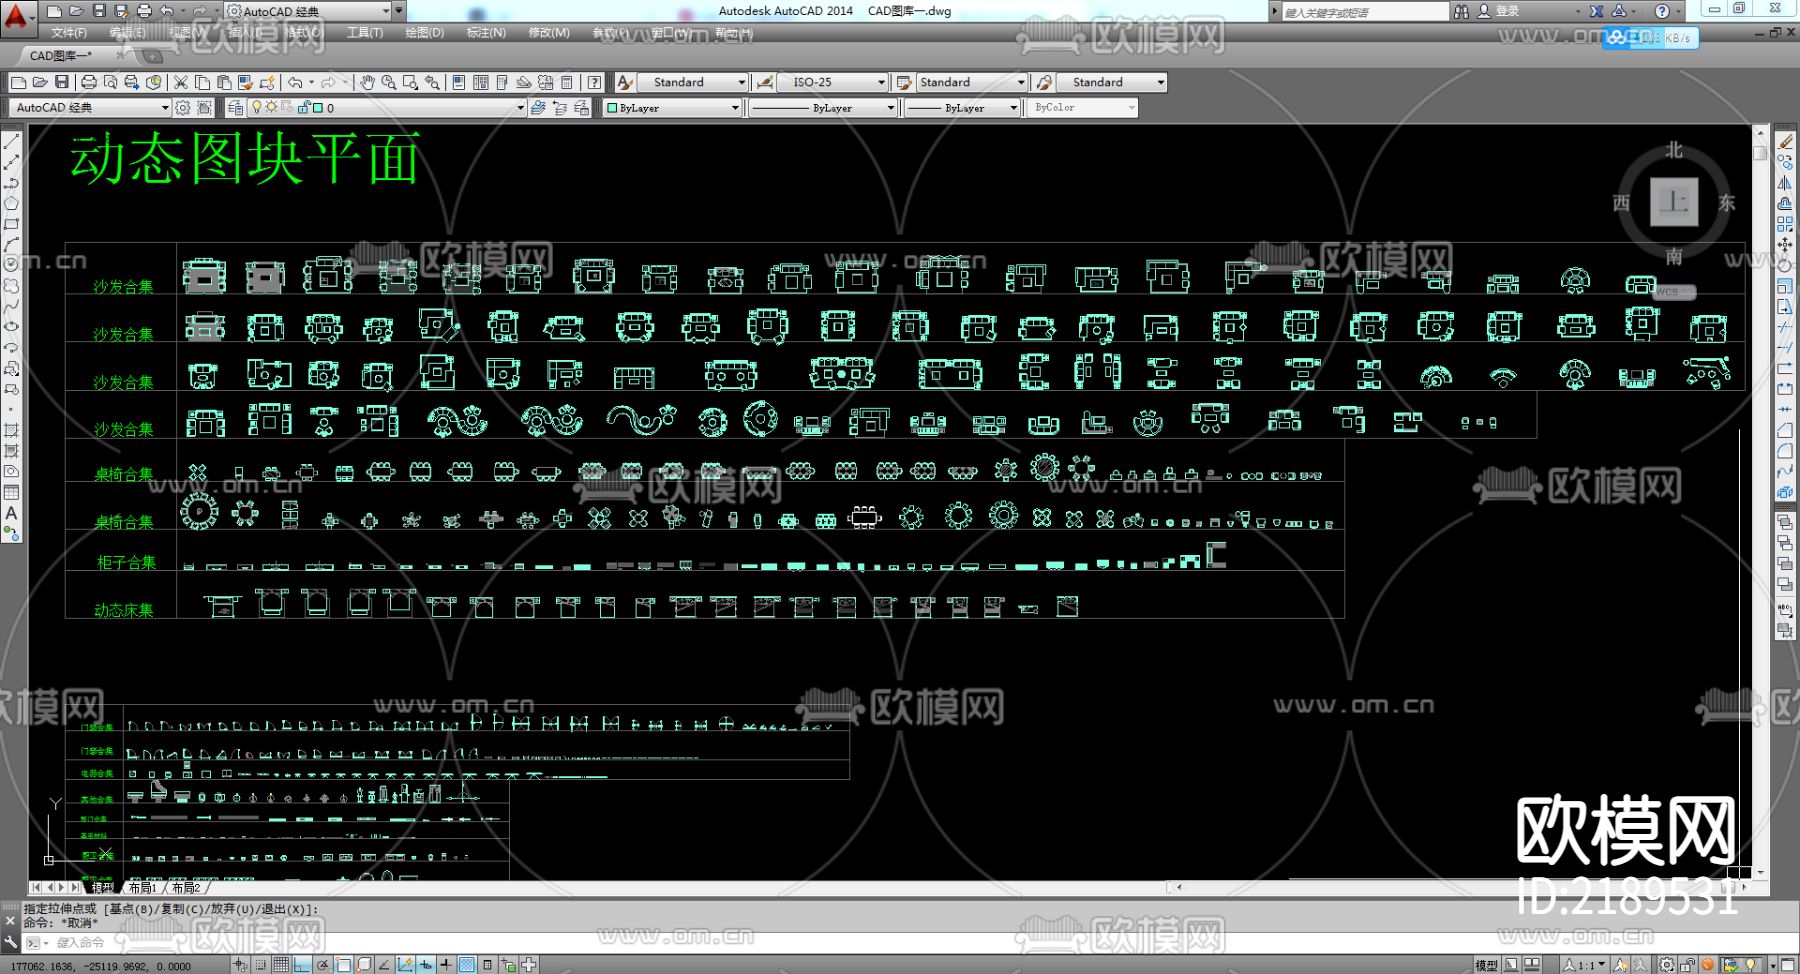Open the Dimension Style manager icon

click(765, 82)
